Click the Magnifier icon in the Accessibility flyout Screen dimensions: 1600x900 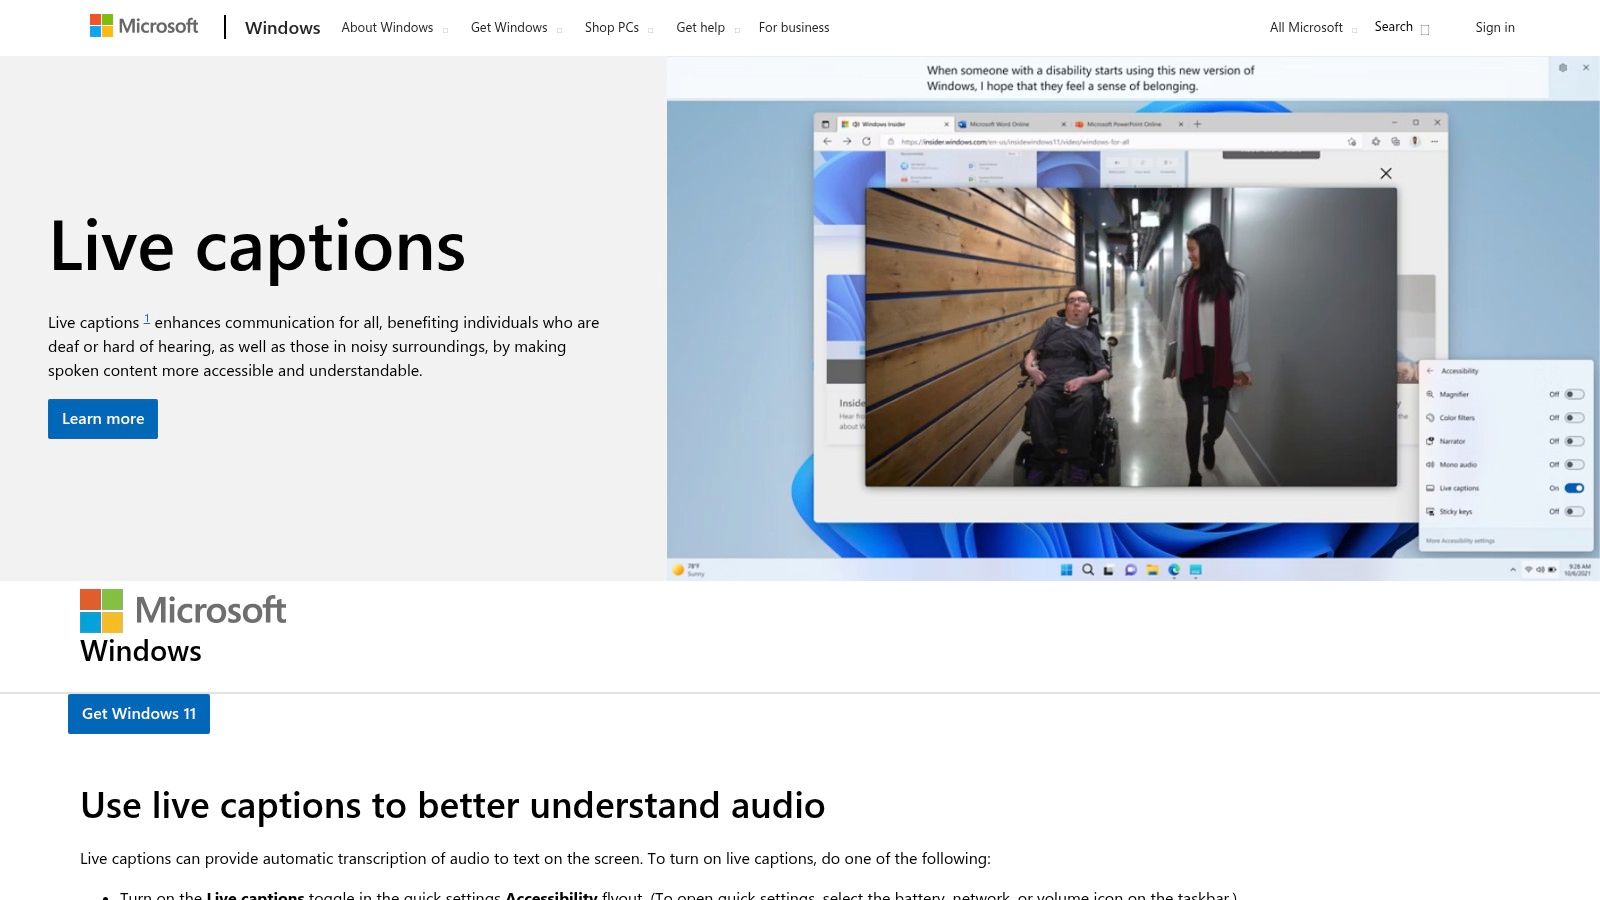(1430, 394)
